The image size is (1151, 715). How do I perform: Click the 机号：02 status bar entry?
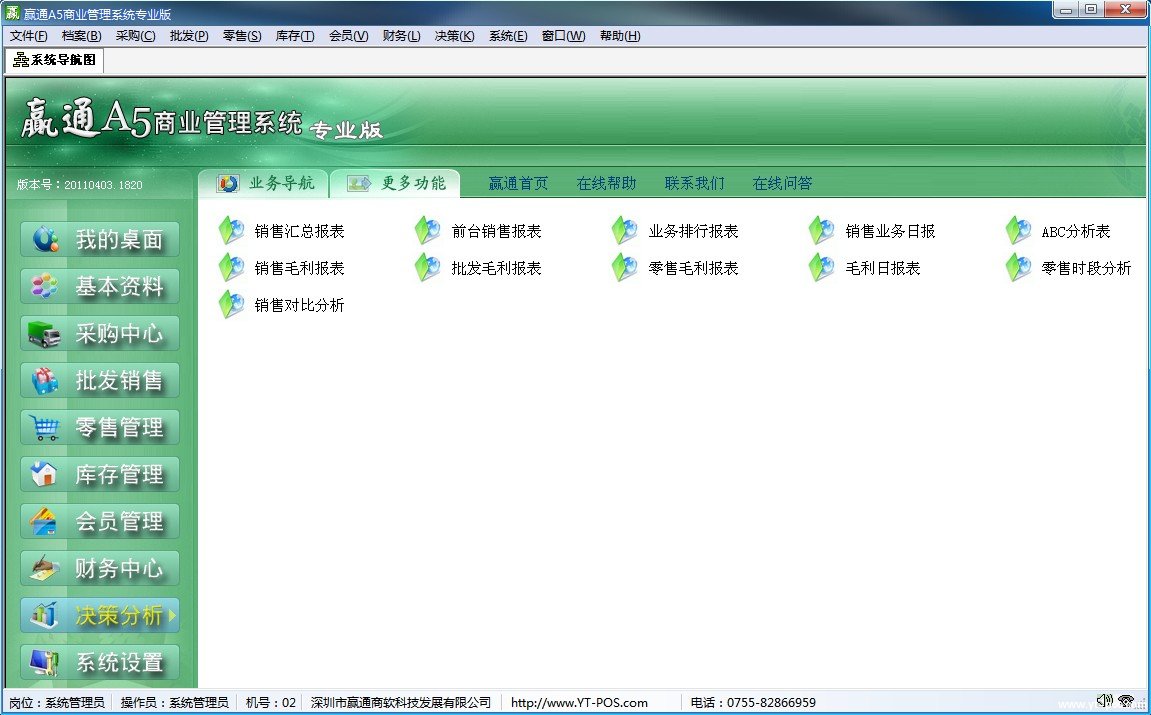pos(271,703)
